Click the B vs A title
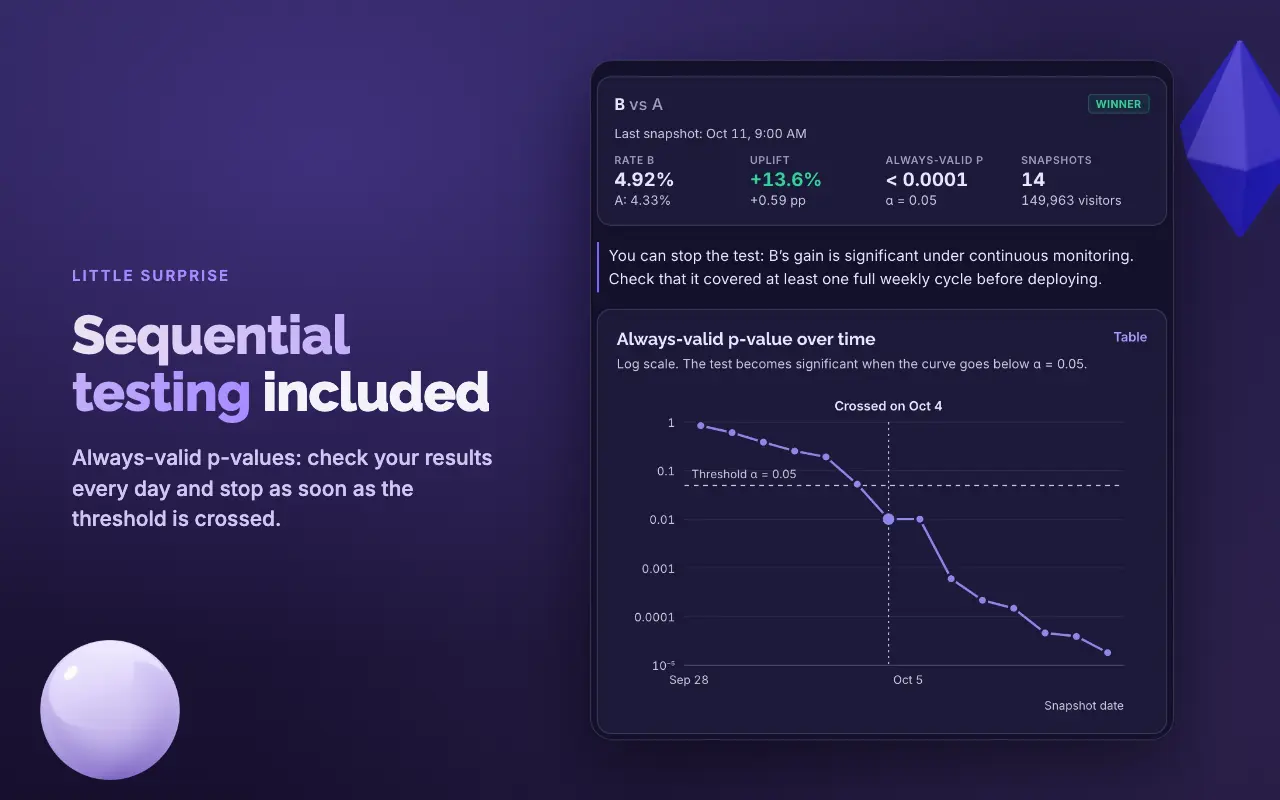Screen dimensions: 1280x800 (x=638, y=104)
